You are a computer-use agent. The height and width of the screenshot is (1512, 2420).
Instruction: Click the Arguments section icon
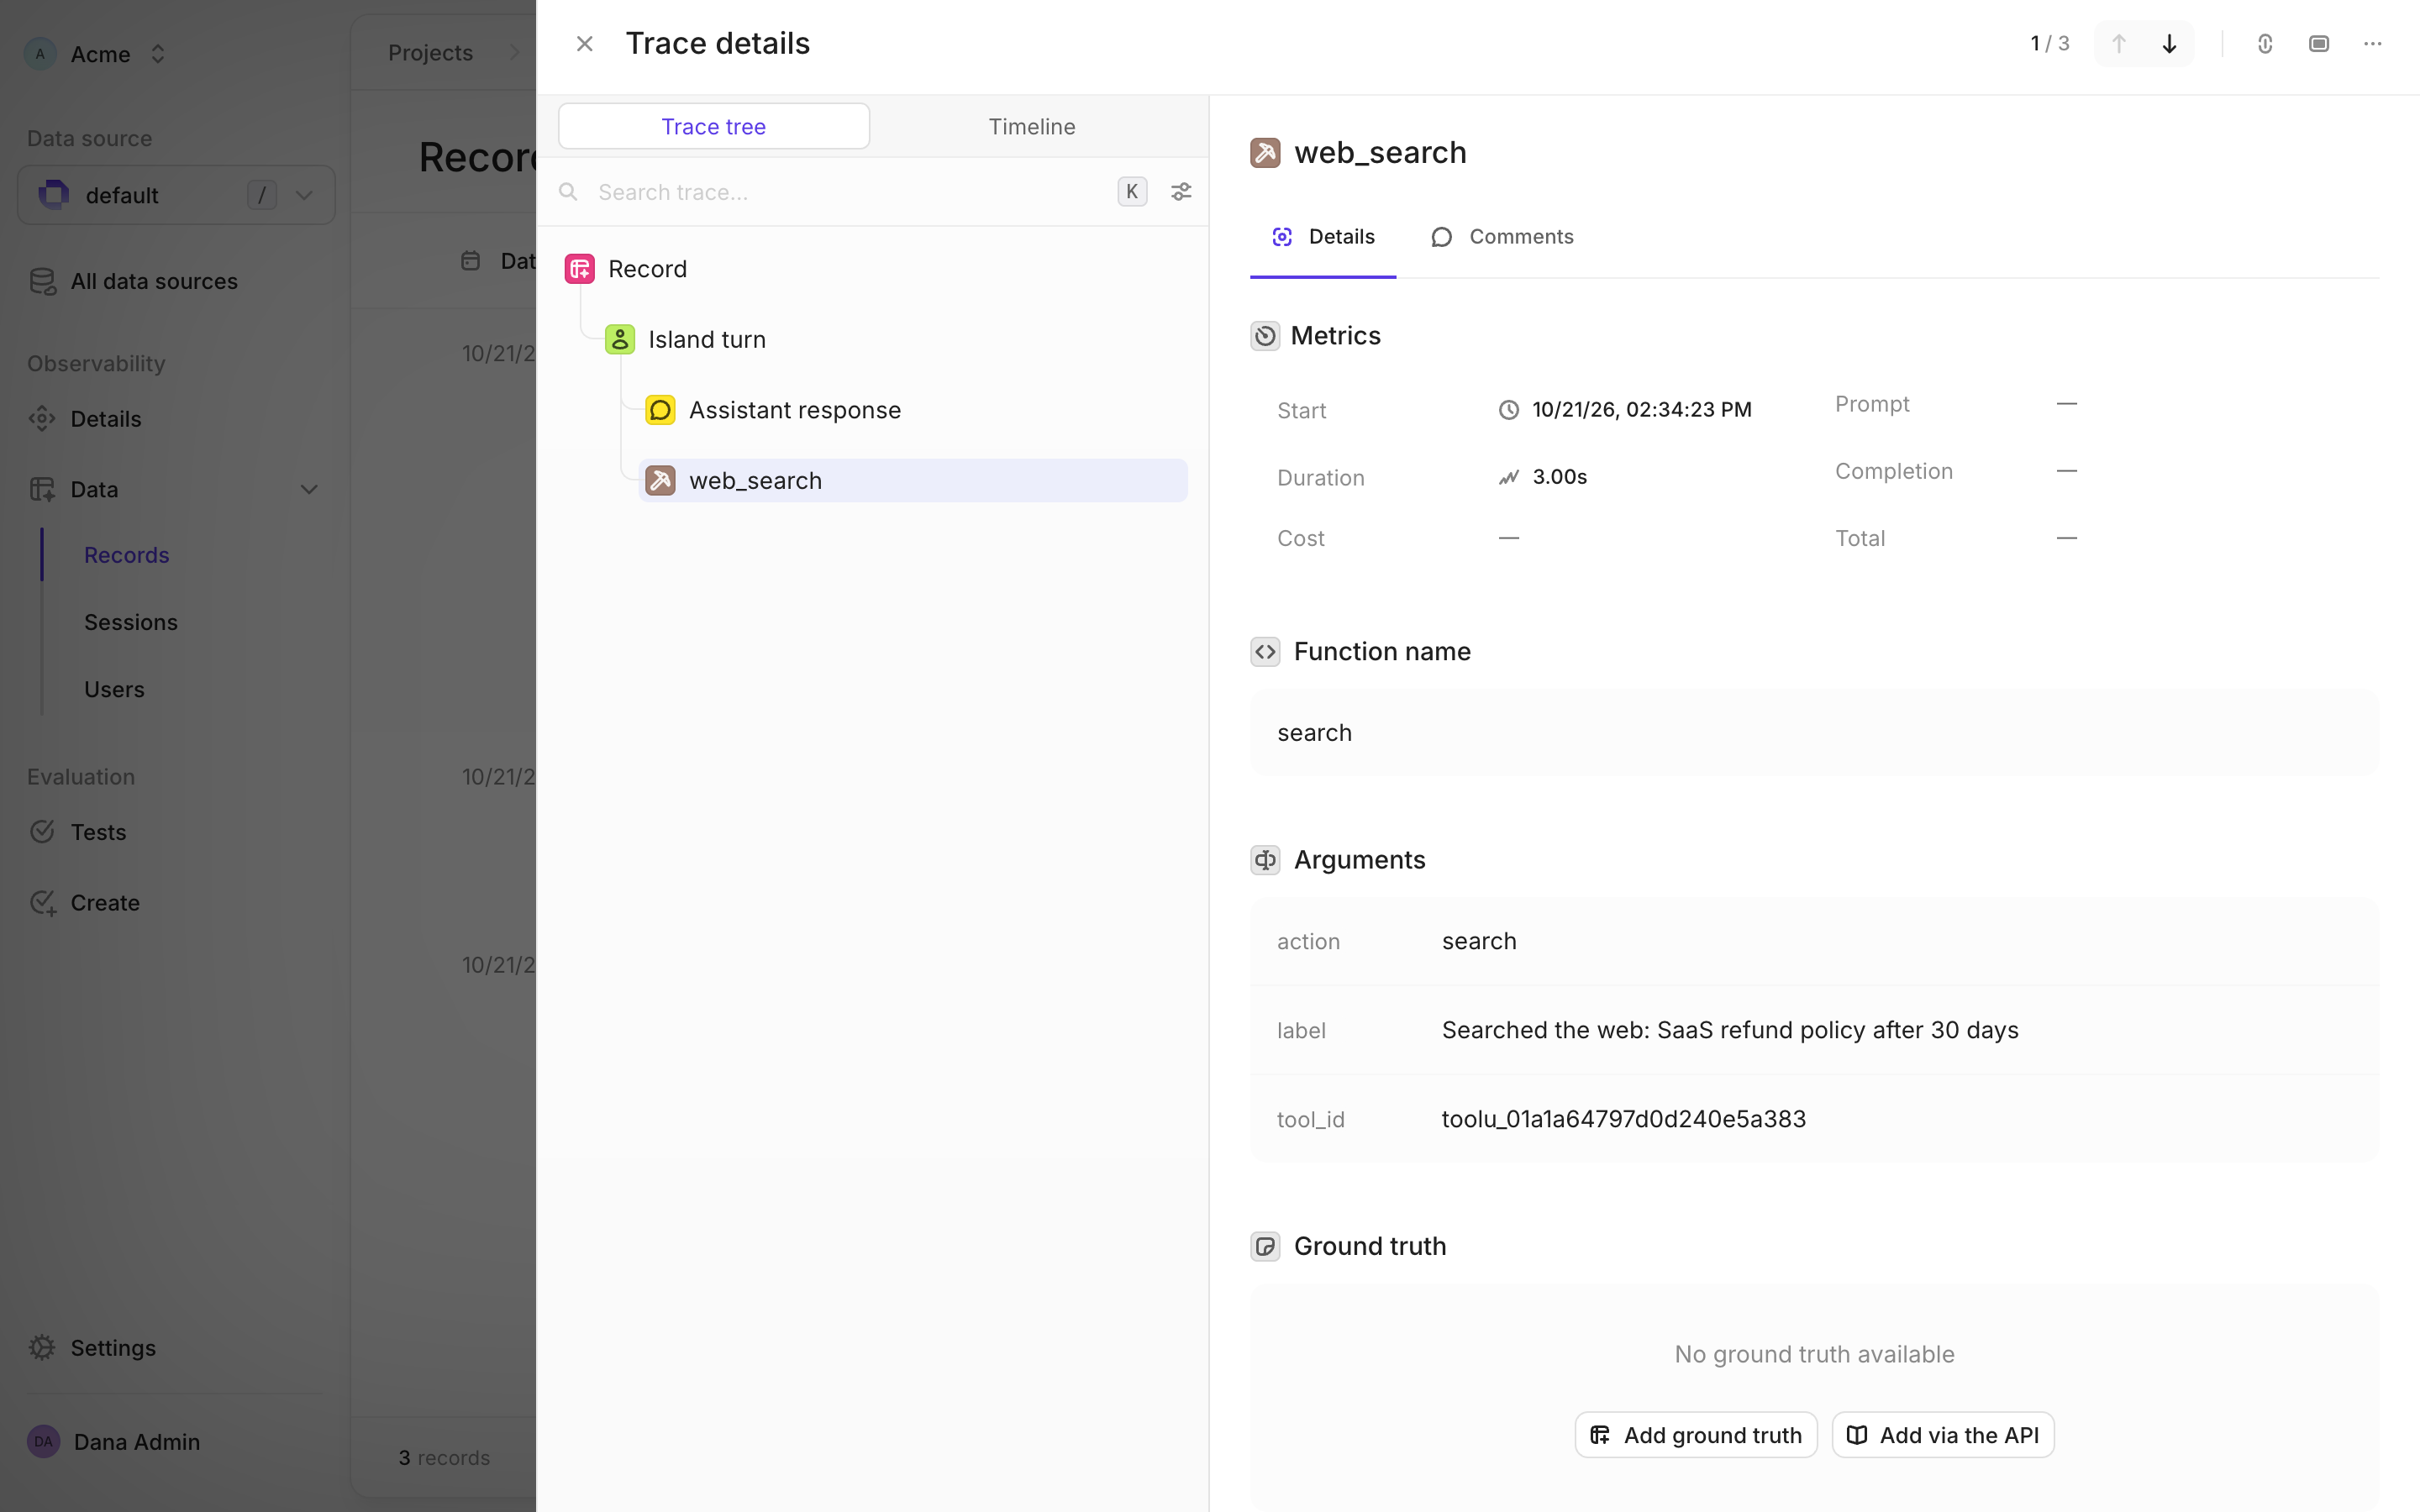coord(1264,860)
